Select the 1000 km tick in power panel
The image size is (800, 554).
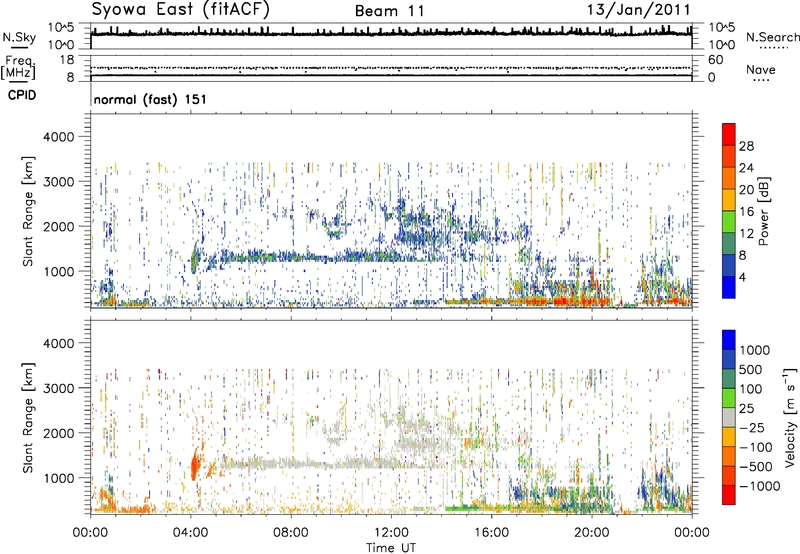pos(58,271)
